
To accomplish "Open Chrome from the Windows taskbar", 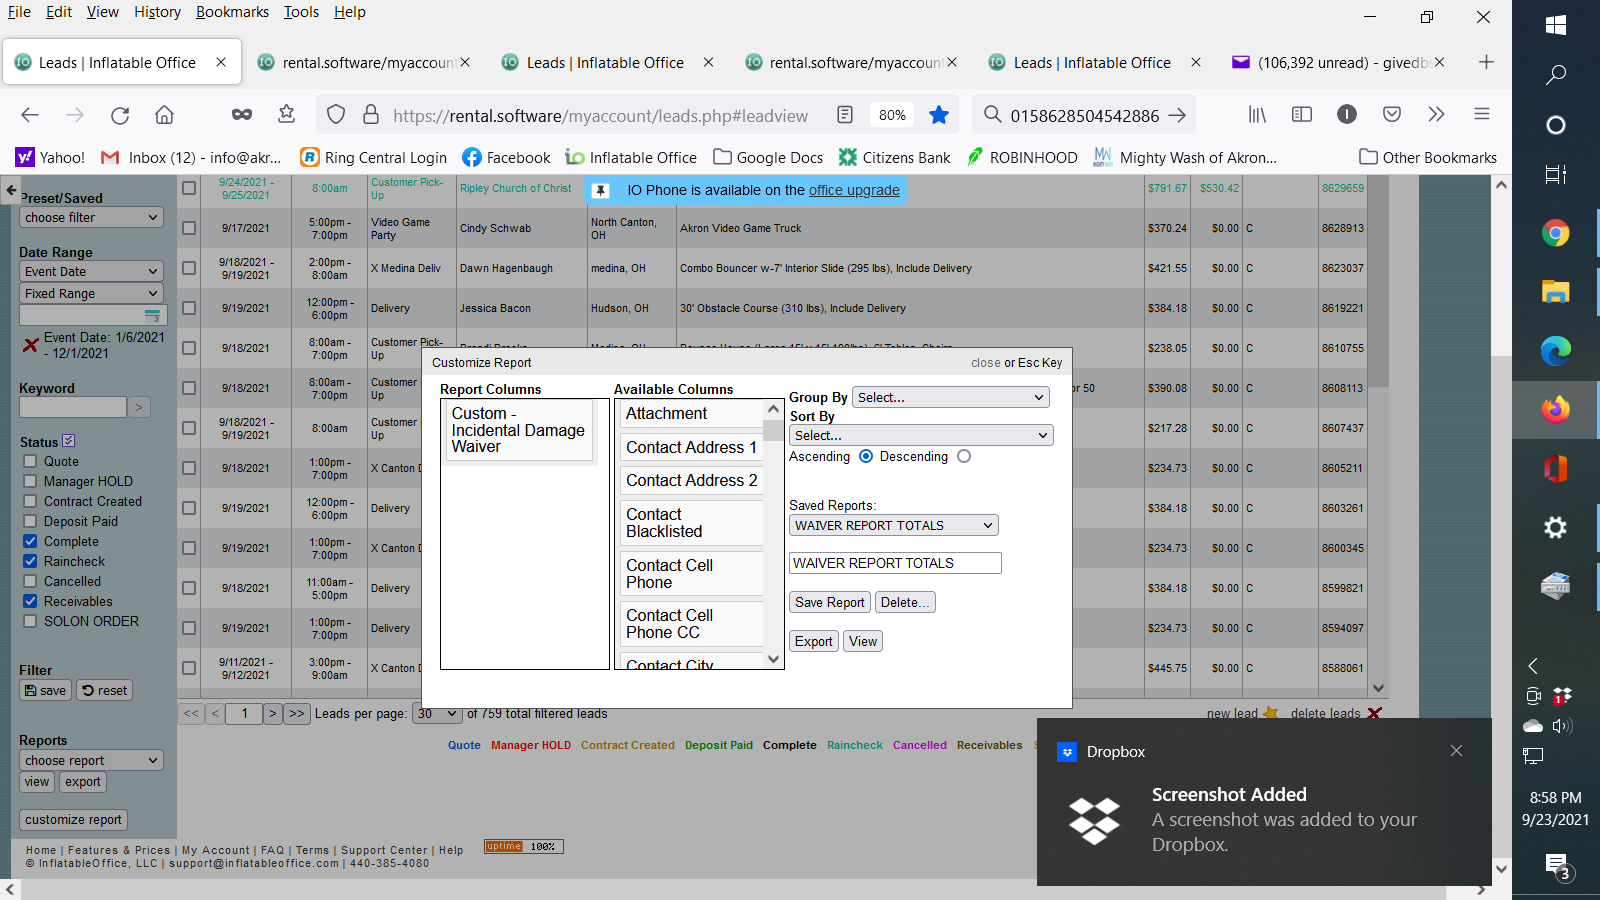I will (1555, 234).
